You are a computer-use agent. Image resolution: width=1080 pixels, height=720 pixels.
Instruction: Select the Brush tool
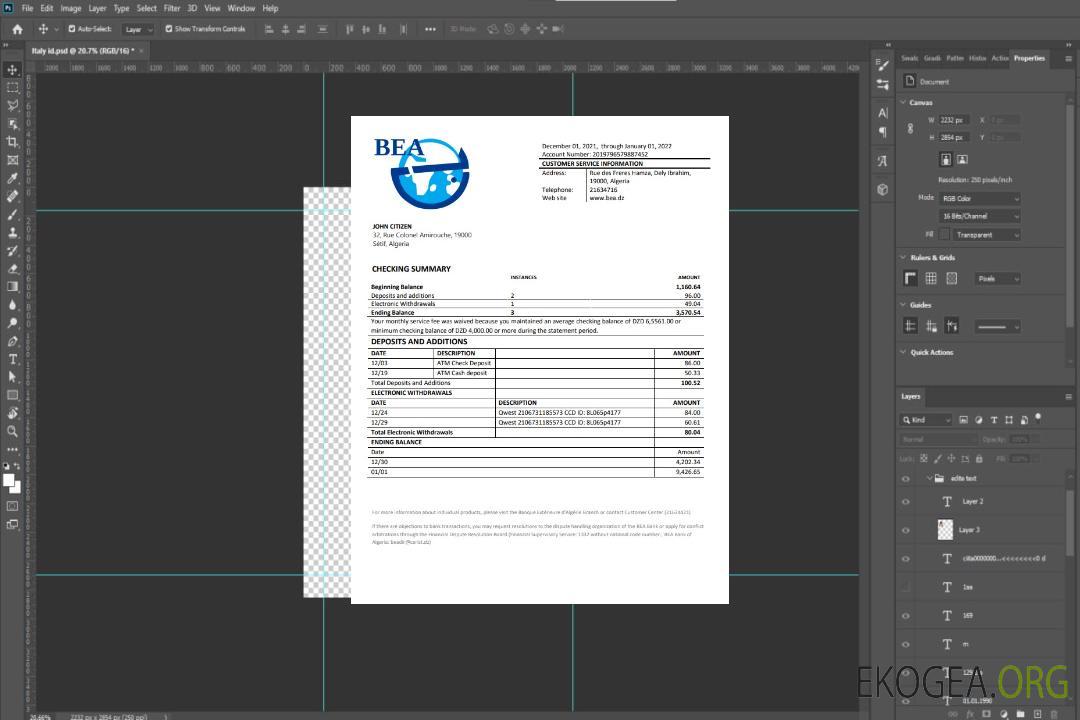coord(12,214)
